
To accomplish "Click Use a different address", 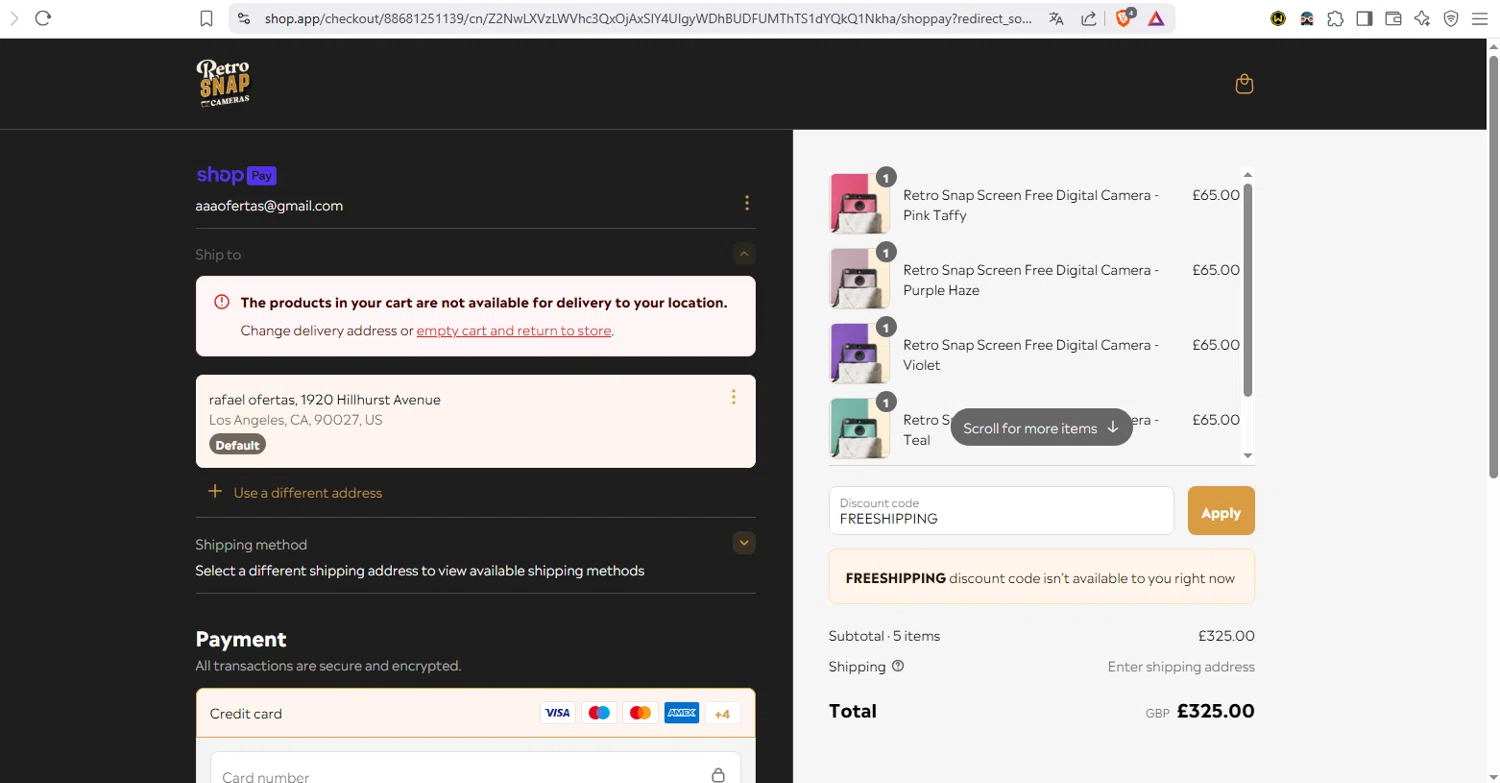I will (308, 492).
